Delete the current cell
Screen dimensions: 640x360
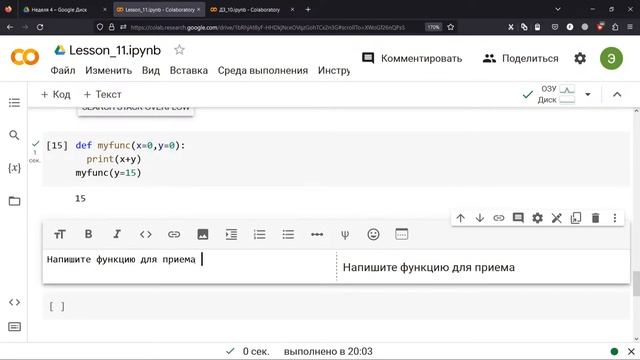(596, 218)
